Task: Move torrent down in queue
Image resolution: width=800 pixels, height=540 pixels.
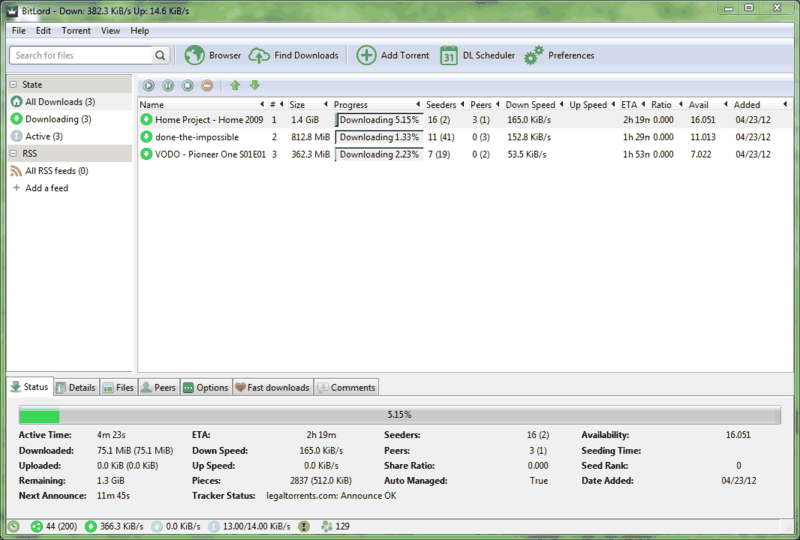Action: [x=255, y=85]
